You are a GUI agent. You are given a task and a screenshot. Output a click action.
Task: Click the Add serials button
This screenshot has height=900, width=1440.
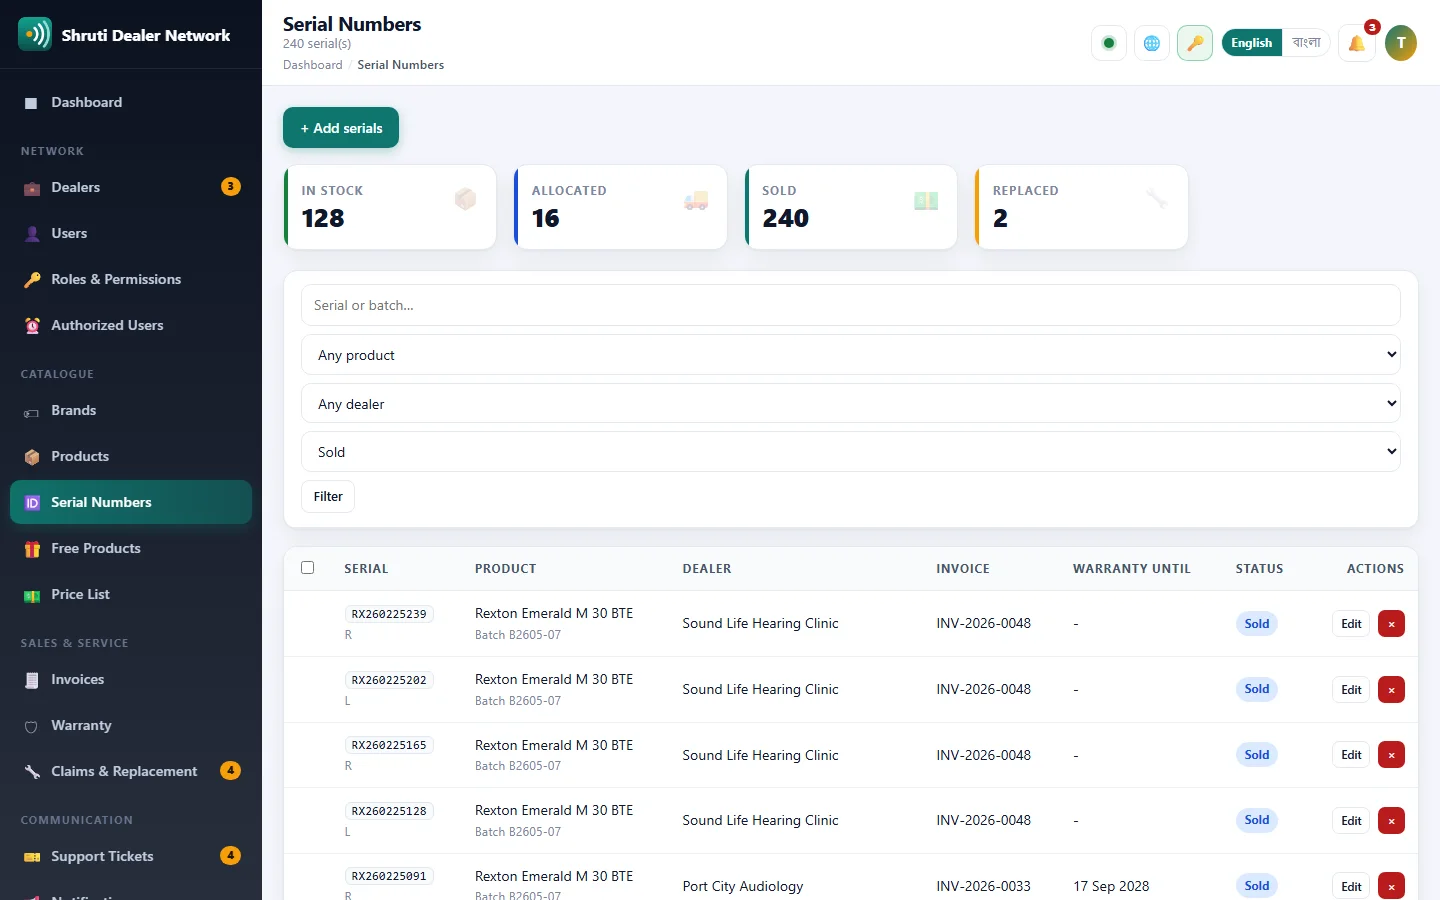pyautogui.click(x=341, y=128)
